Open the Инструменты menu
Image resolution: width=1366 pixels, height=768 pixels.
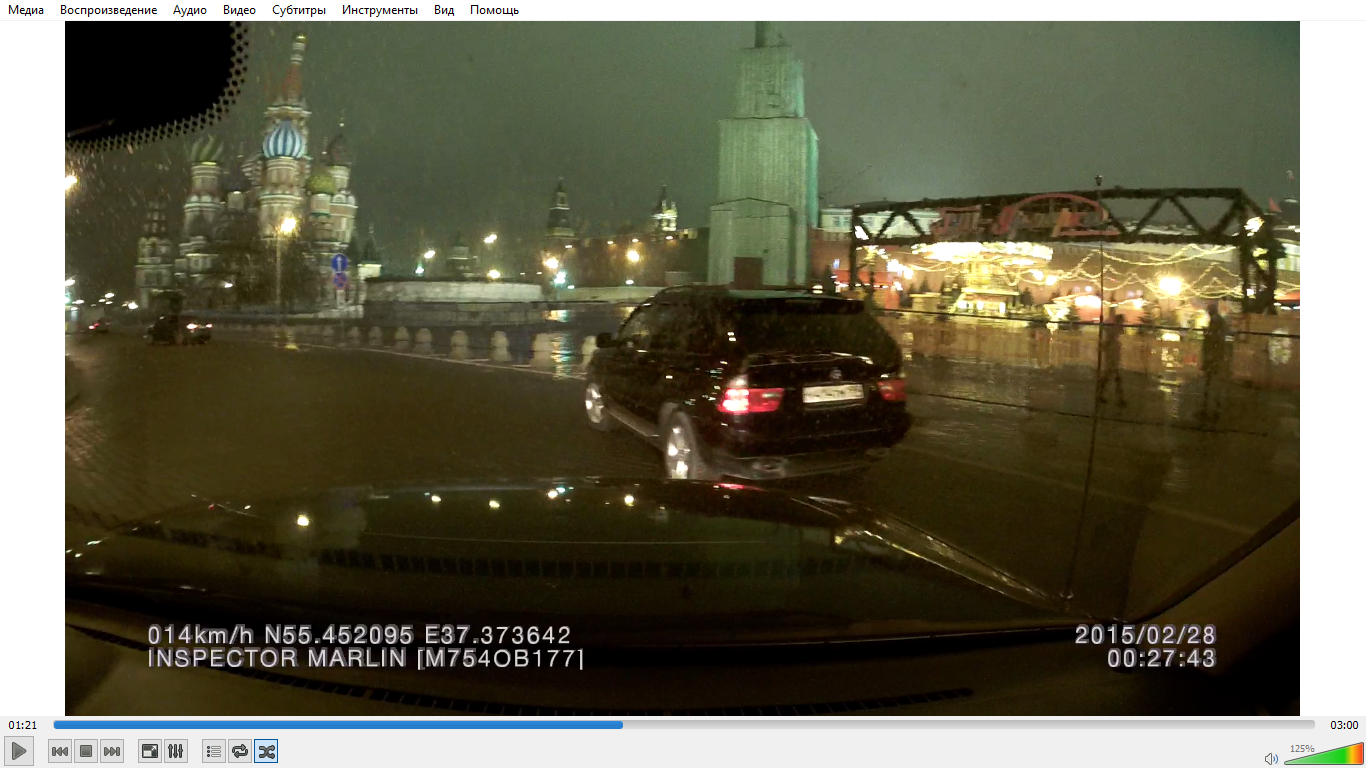pyautogui.click(x=380, y=10)
